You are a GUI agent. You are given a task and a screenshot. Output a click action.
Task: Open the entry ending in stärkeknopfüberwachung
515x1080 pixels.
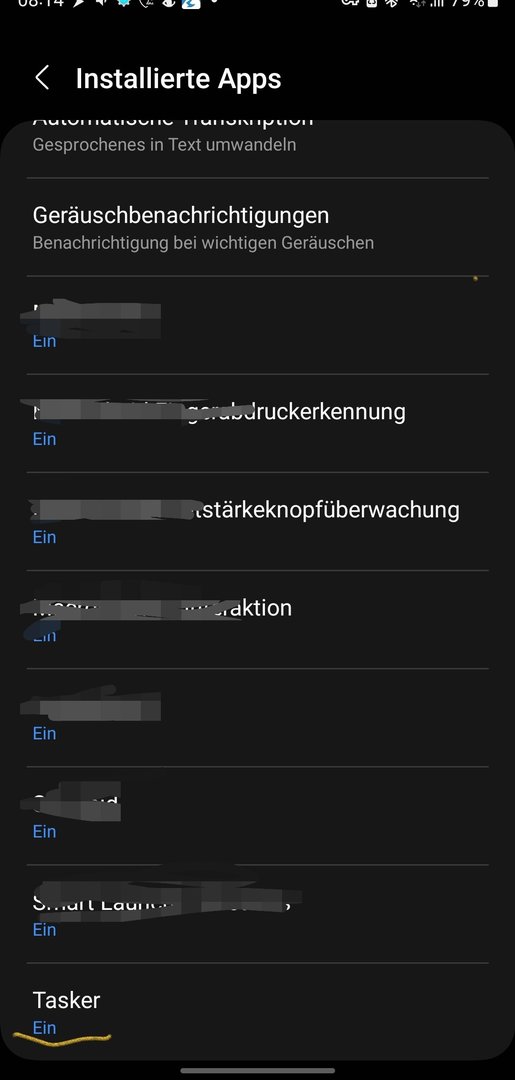pyautogui.click(x=258, y=521)
